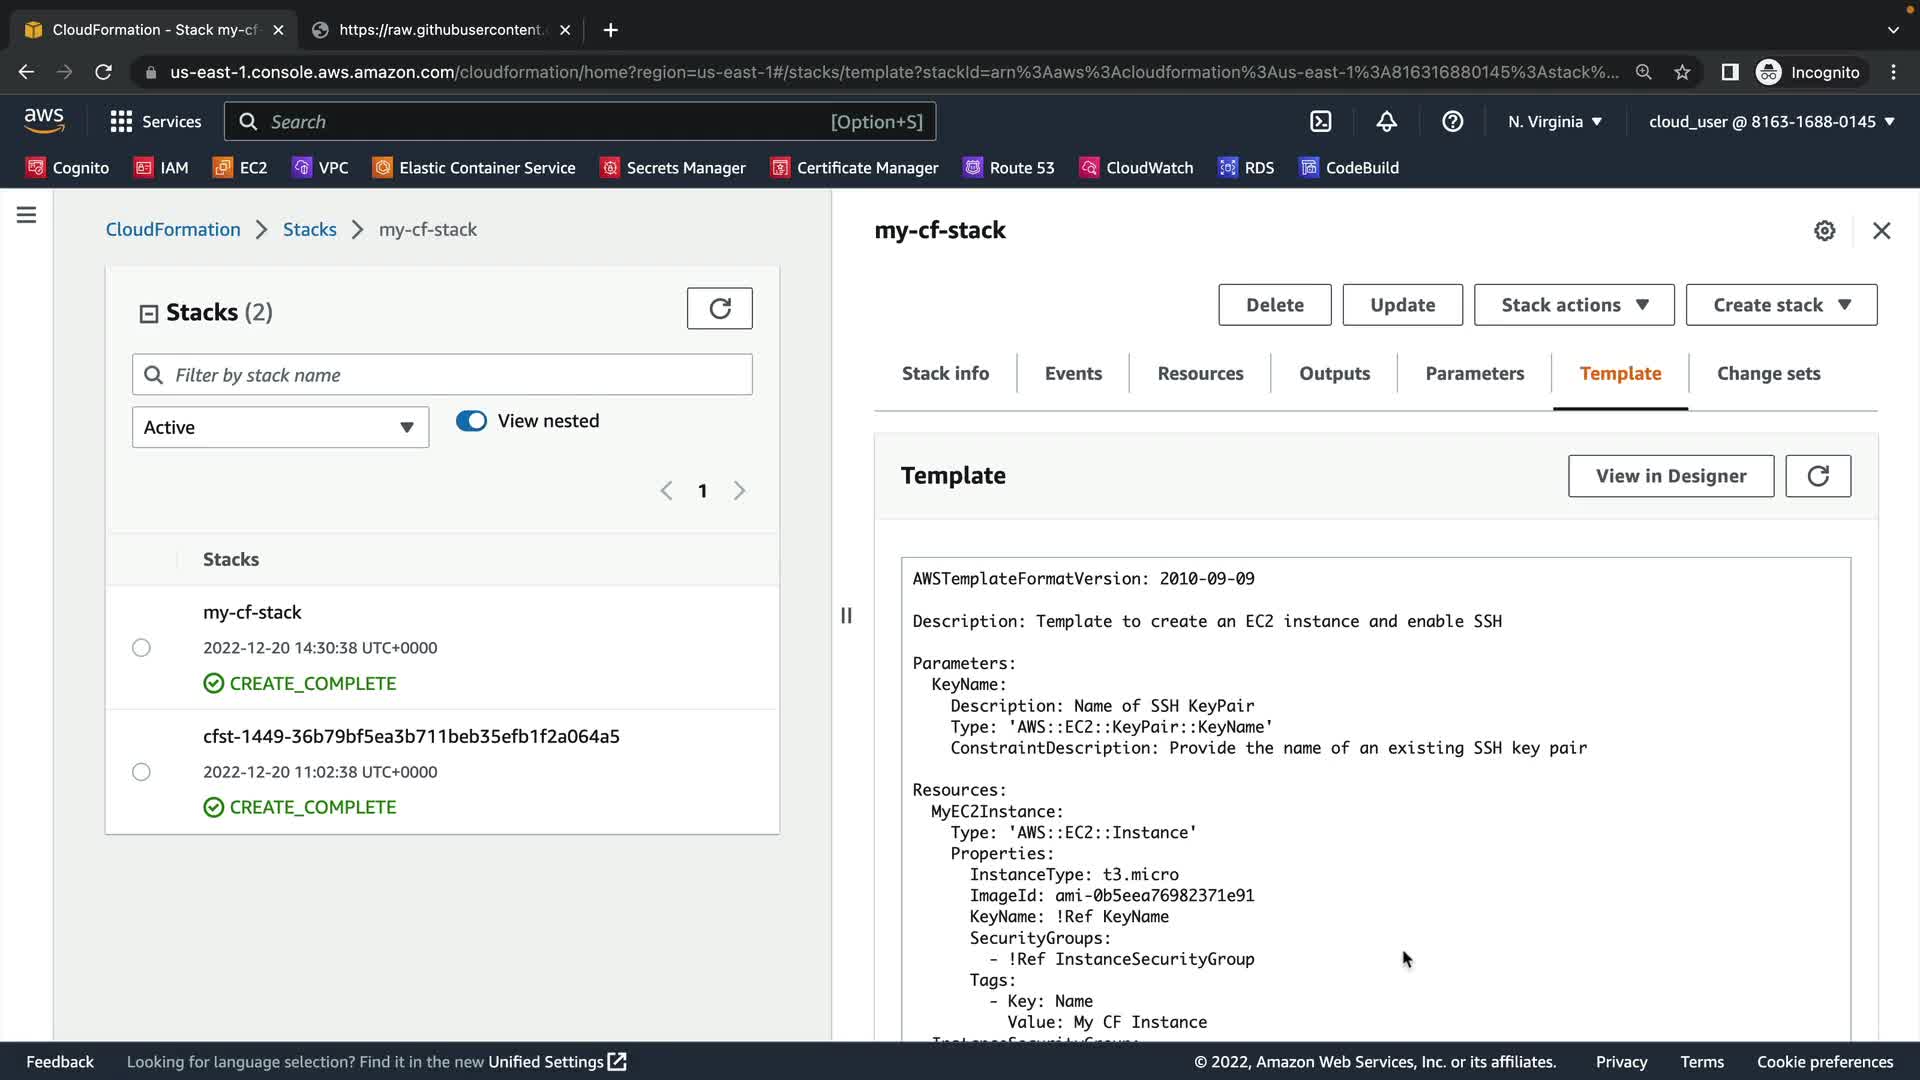
Task: Toggle the View nested switch
Action: pyautogui.click(x=471, y=421)
